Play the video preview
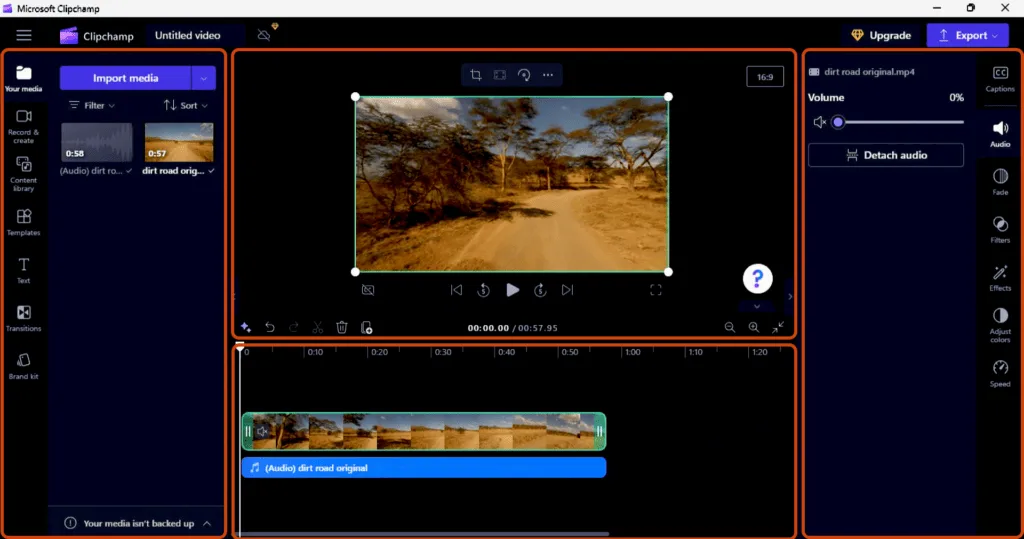Screen dimensions: 1024x539 coord(513,290)
